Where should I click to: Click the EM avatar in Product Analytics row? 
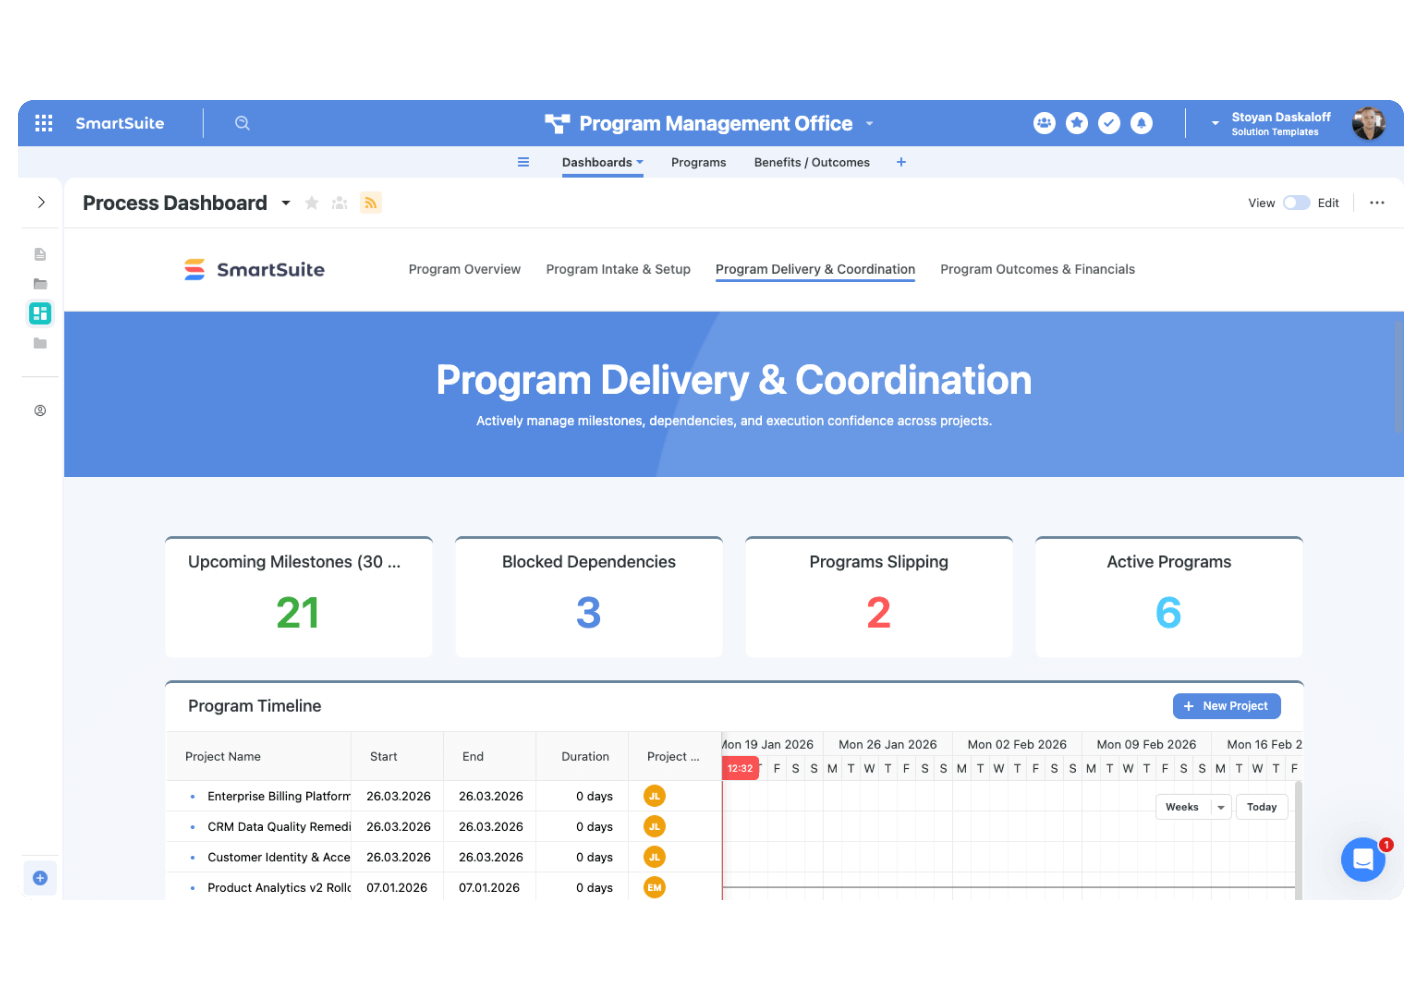coord(654,888)
